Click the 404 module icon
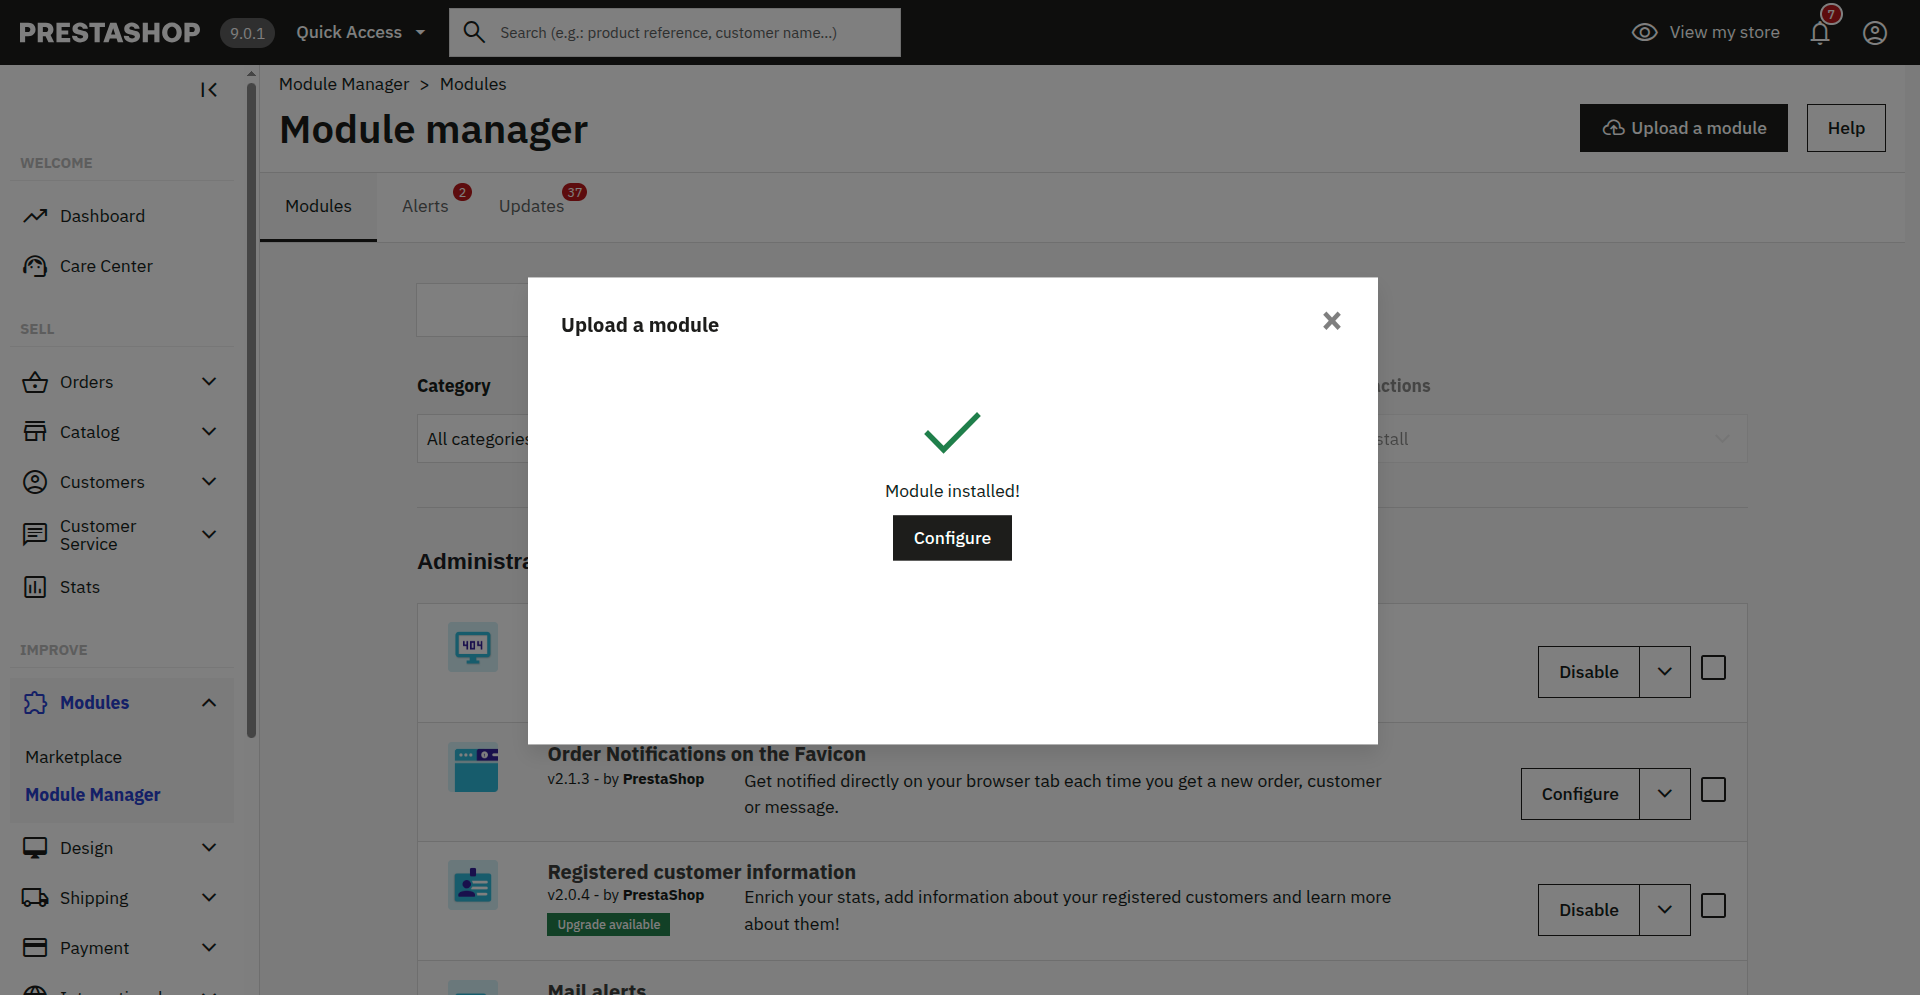1920x995 pixels. [x=473, y=647]
